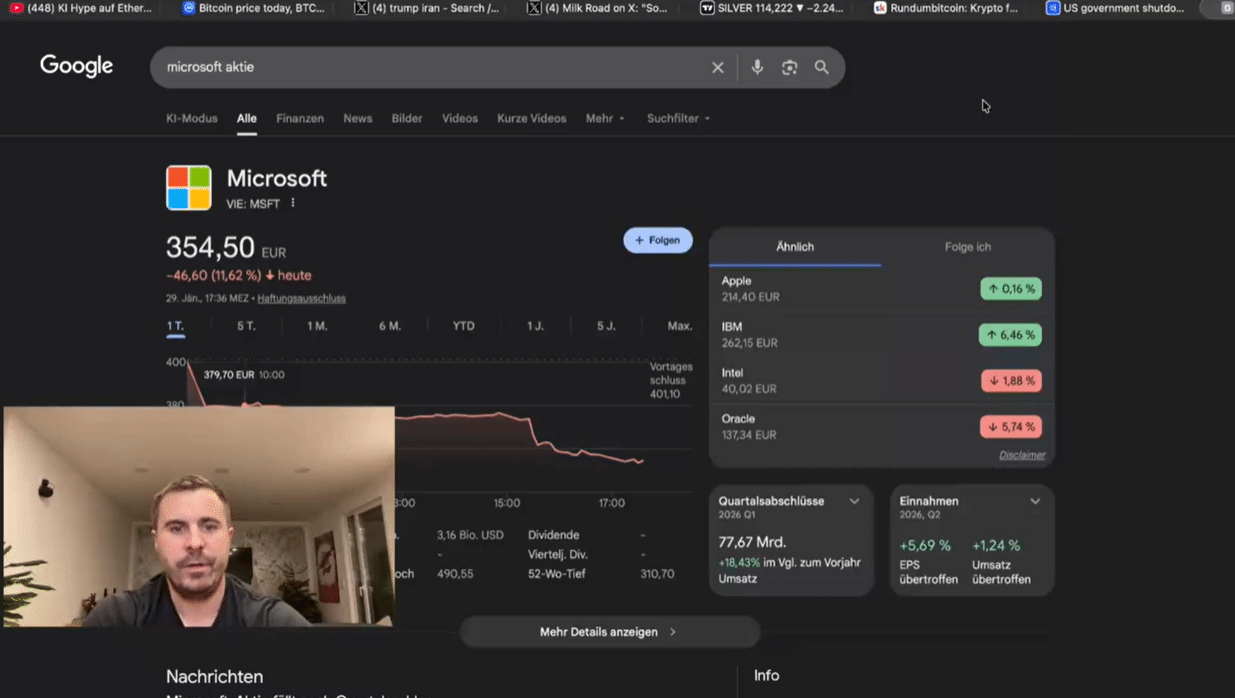
Task: Click the webcam video overlay
Action: point(199,516)
